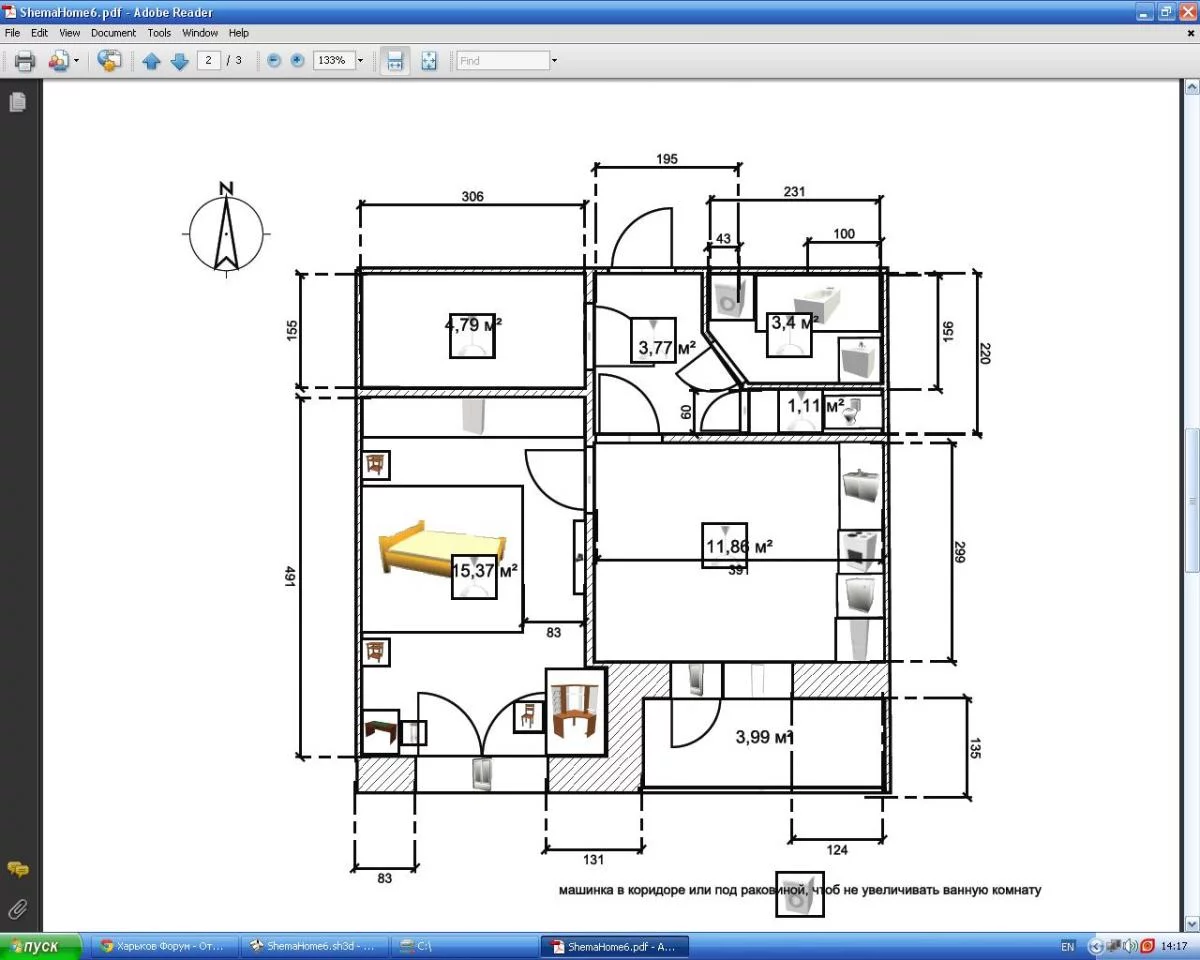Open the zoom level dropdown arrow

360,61
